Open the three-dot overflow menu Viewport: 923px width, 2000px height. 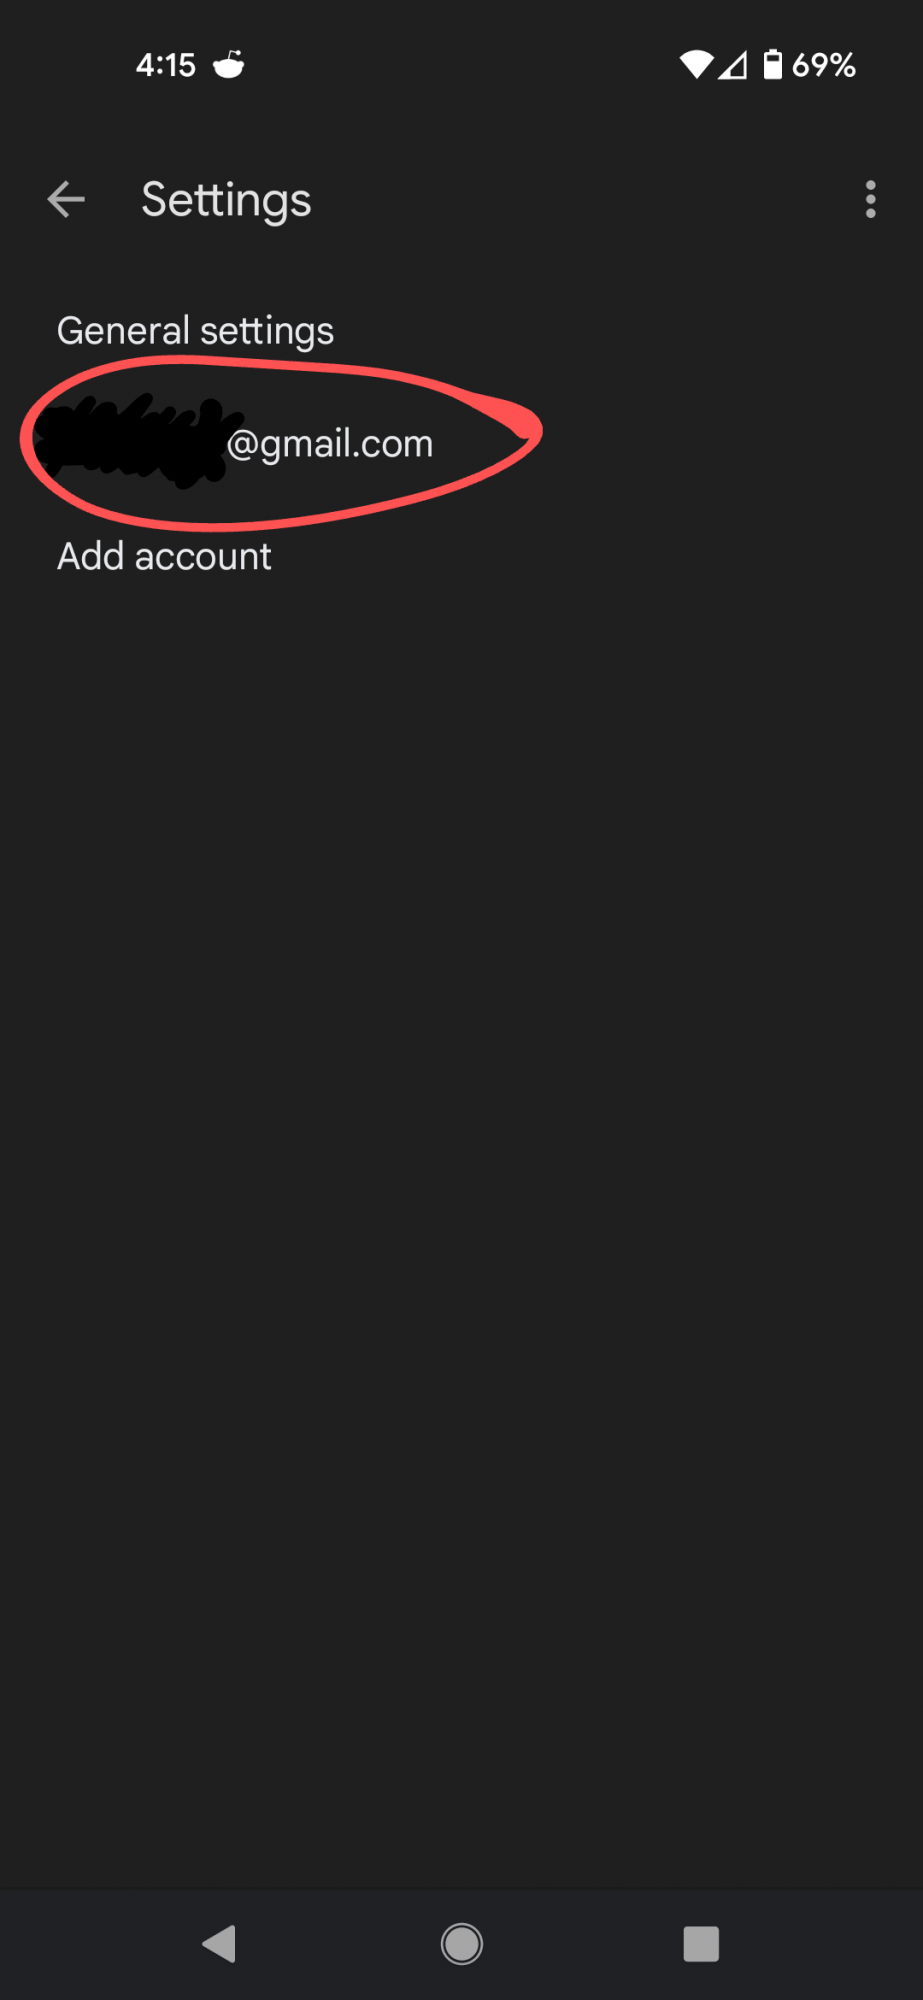coord(871,199)
